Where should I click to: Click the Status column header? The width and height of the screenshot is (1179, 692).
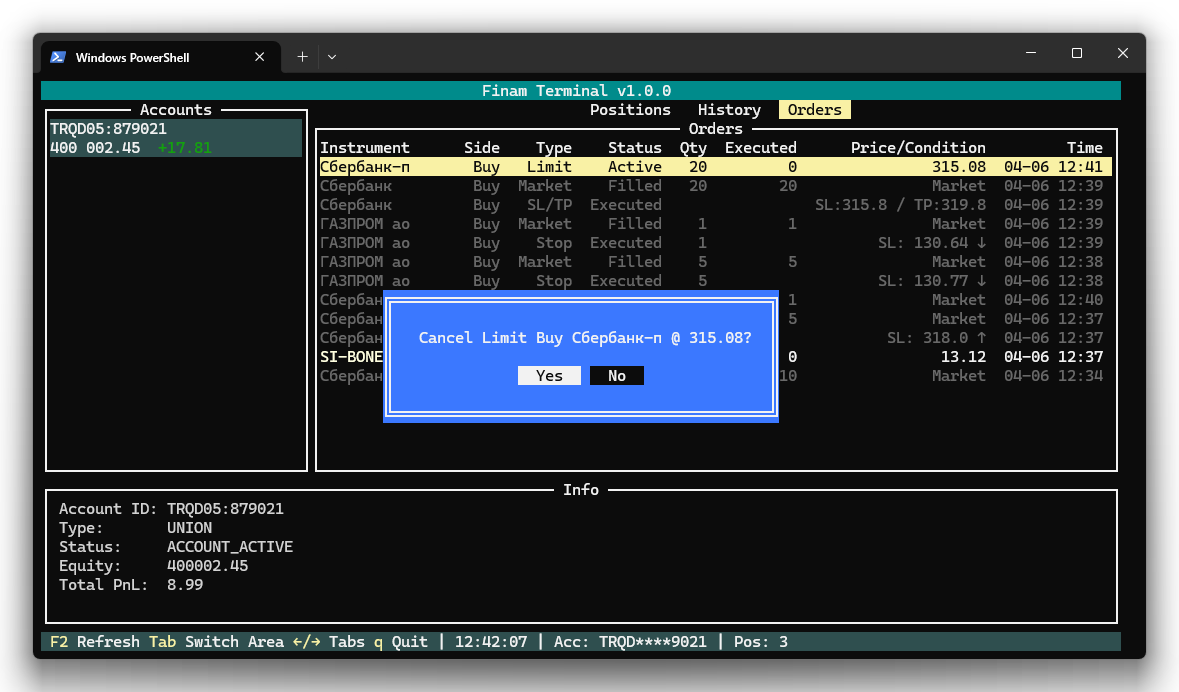tap(634, 148)
